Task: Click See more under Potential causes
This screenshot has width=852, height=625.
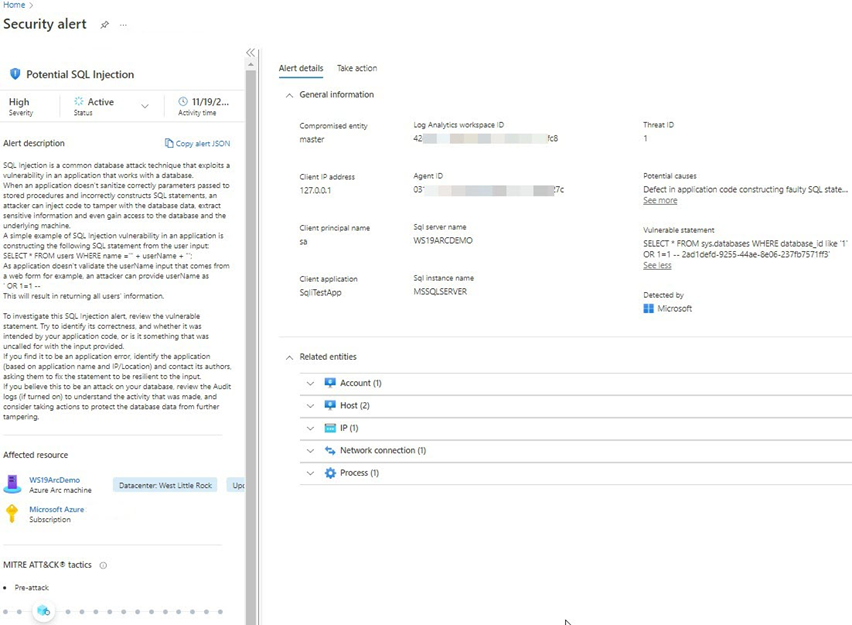Action: (659, 201)
